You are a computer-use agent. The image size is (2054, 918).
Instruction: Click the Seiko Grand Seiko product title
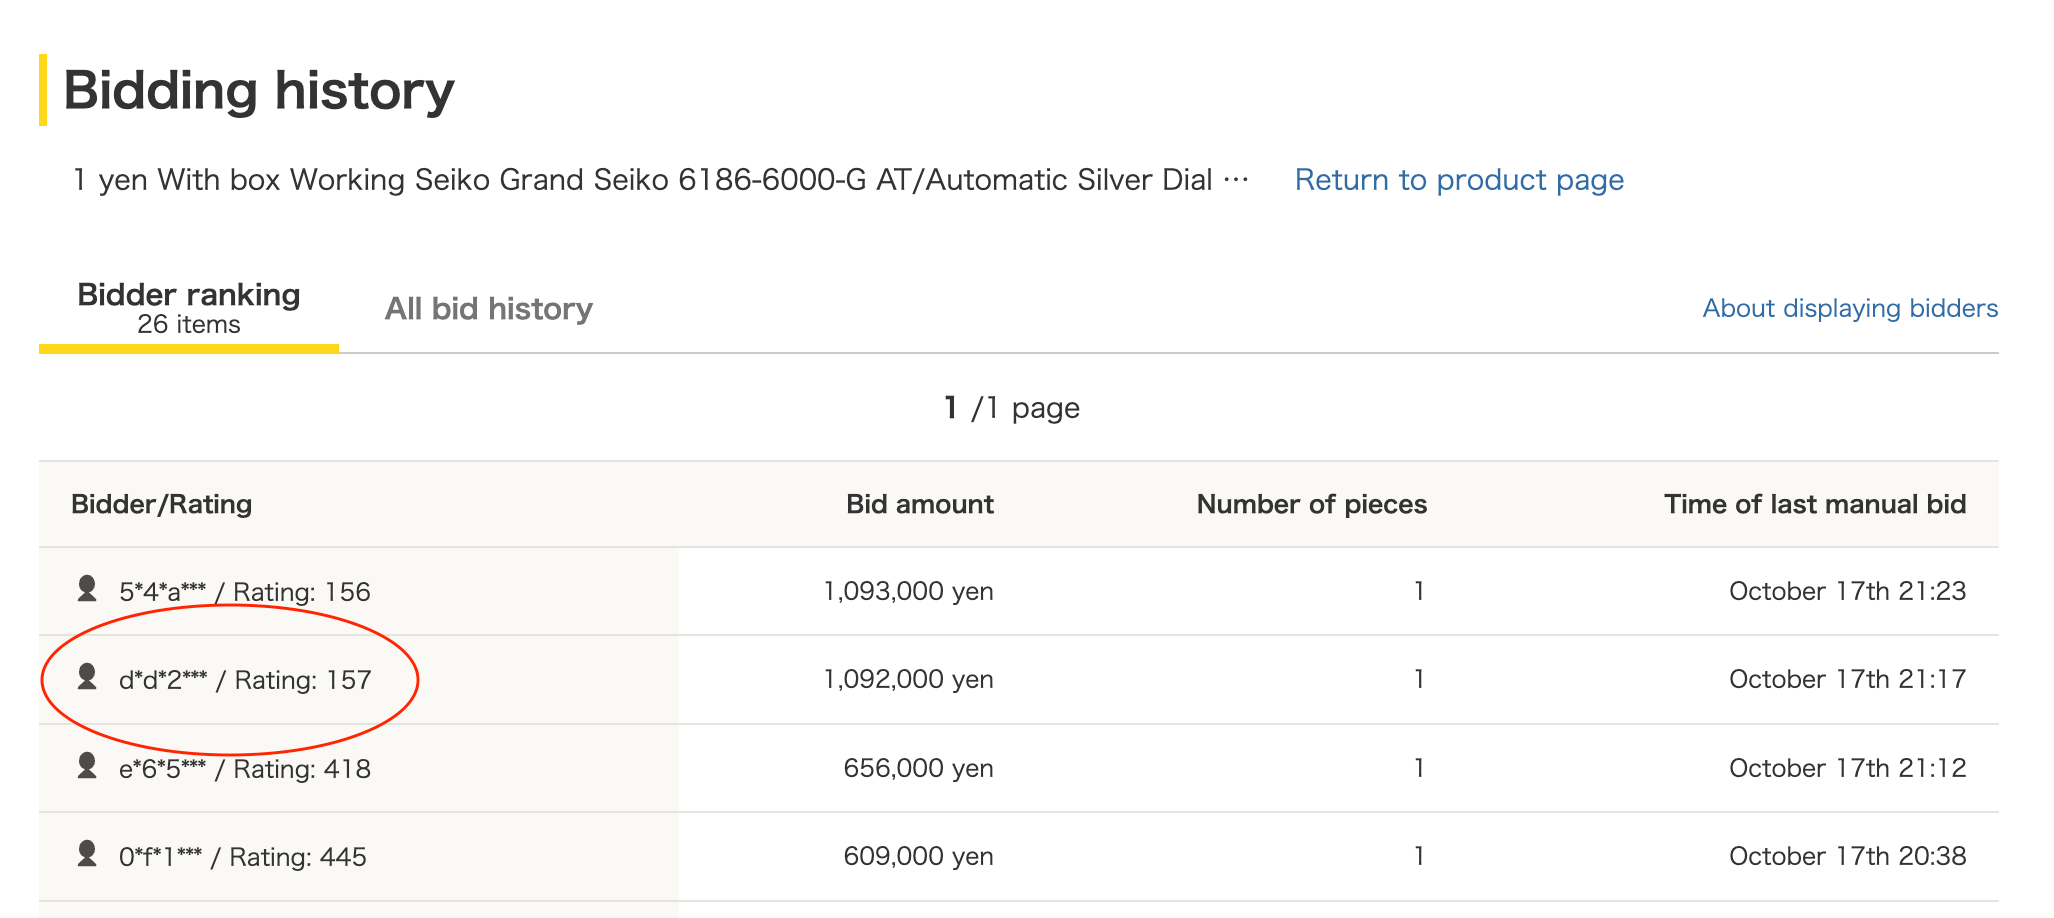pos(661,180)
